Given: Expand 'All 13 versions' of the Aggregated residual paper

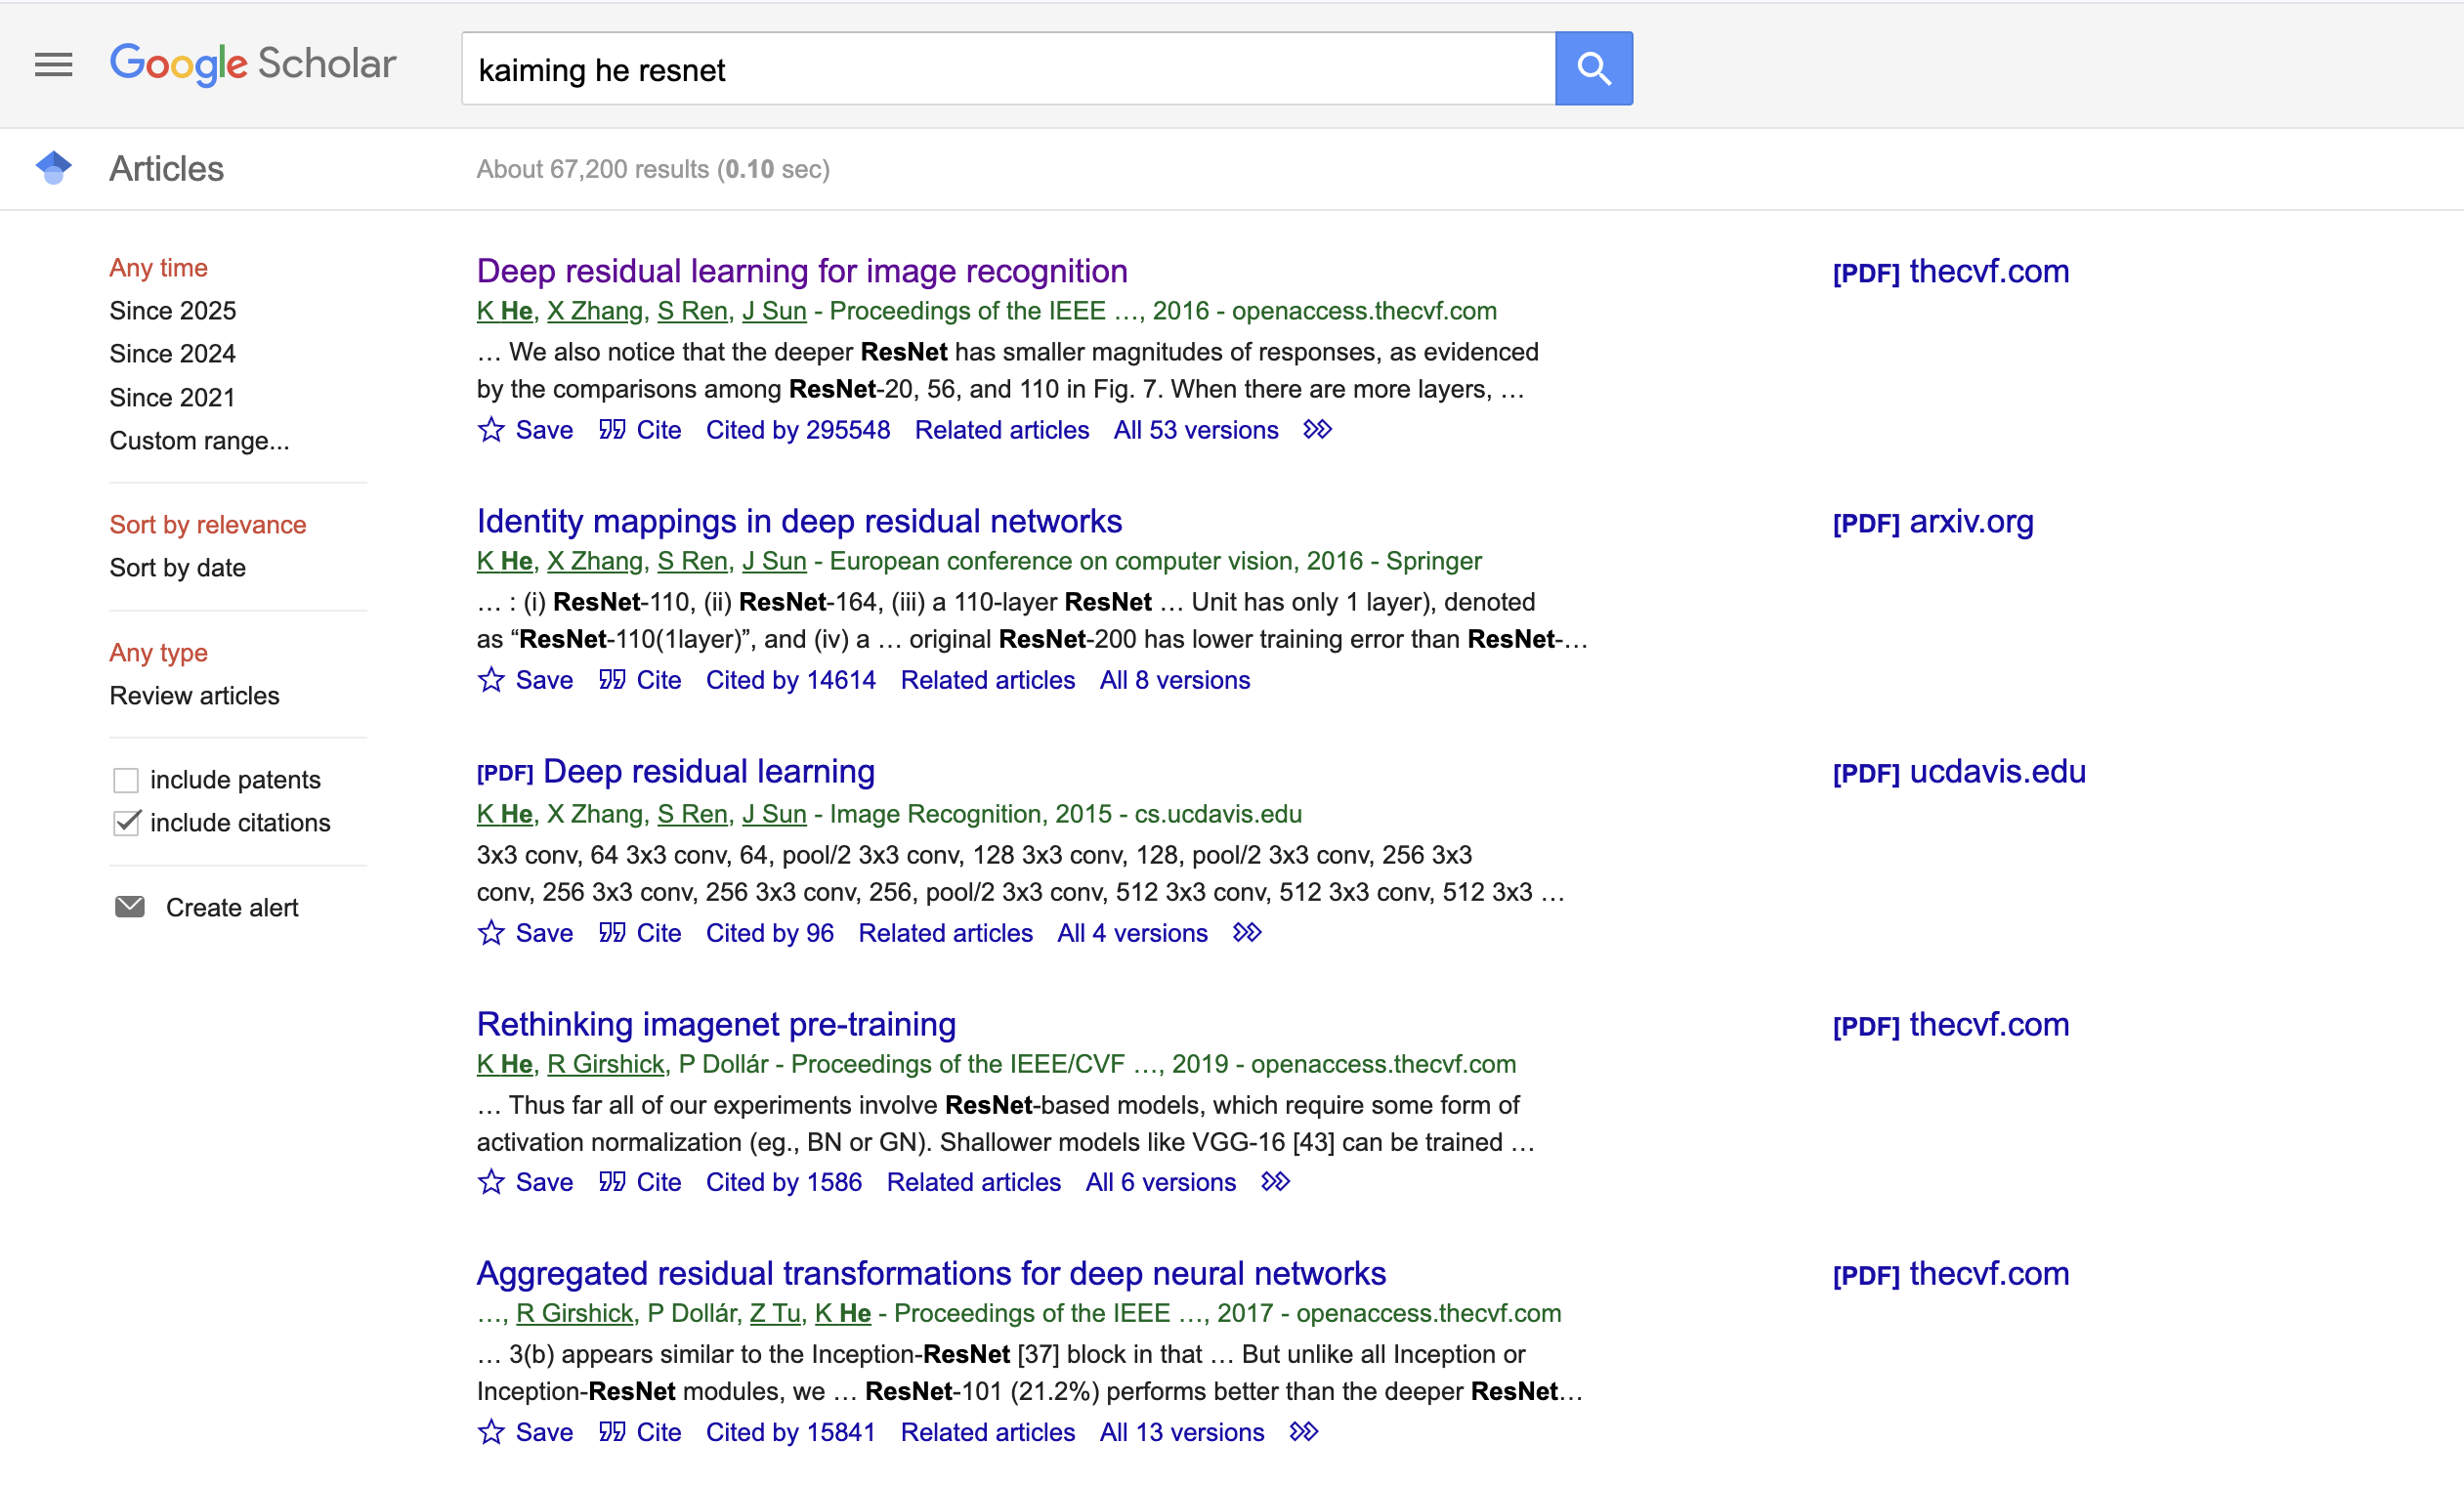Looking at the screenshot, I should tap(1180, 1432).
